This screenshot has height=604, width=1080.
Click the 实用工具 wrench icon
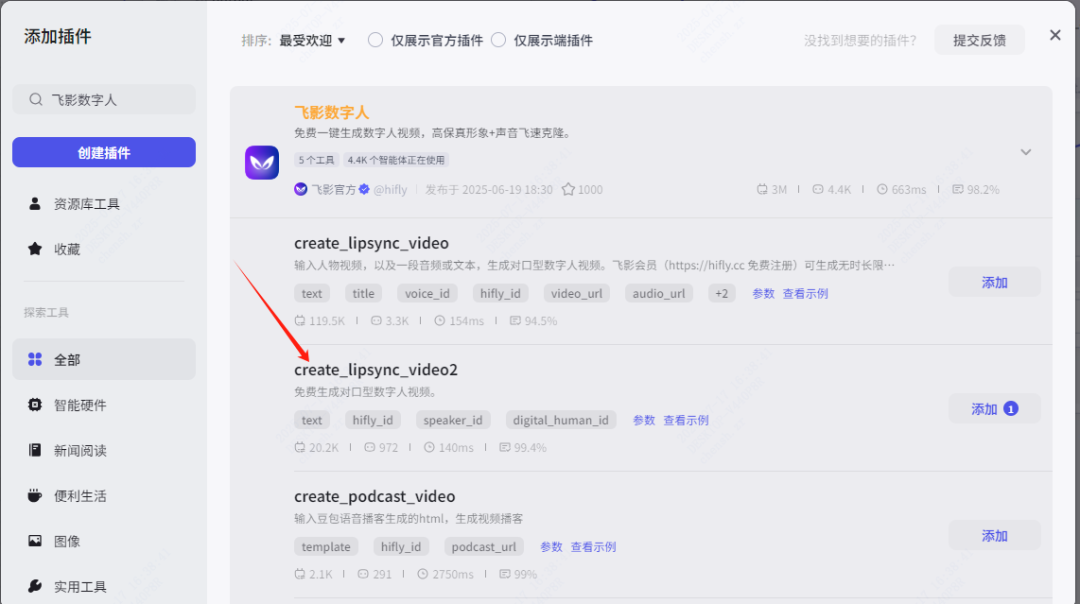pyautogui.click(x=34, y=586)
